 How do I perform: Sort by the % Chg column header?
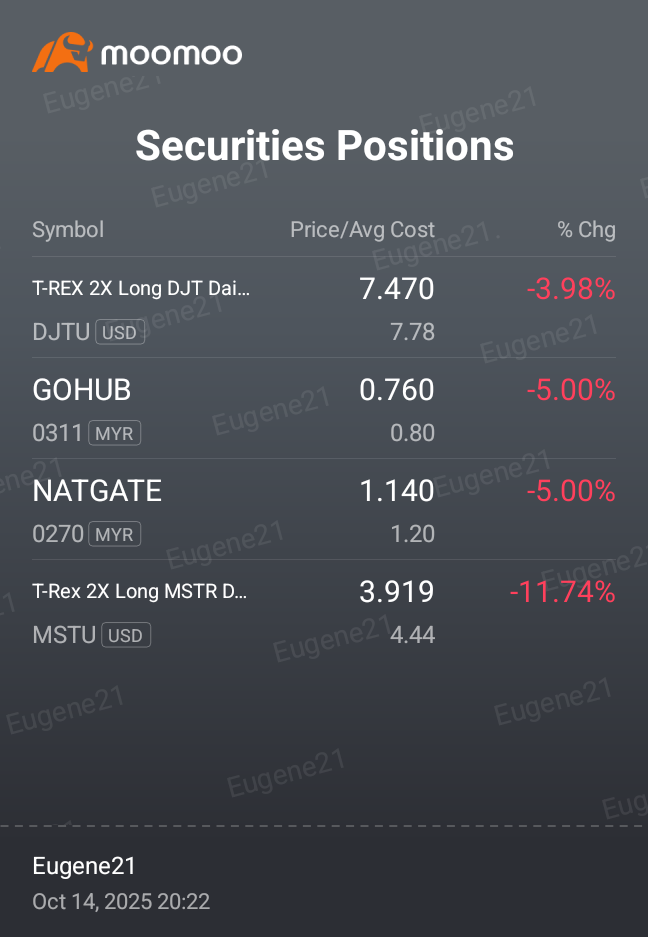click(586, 230)
